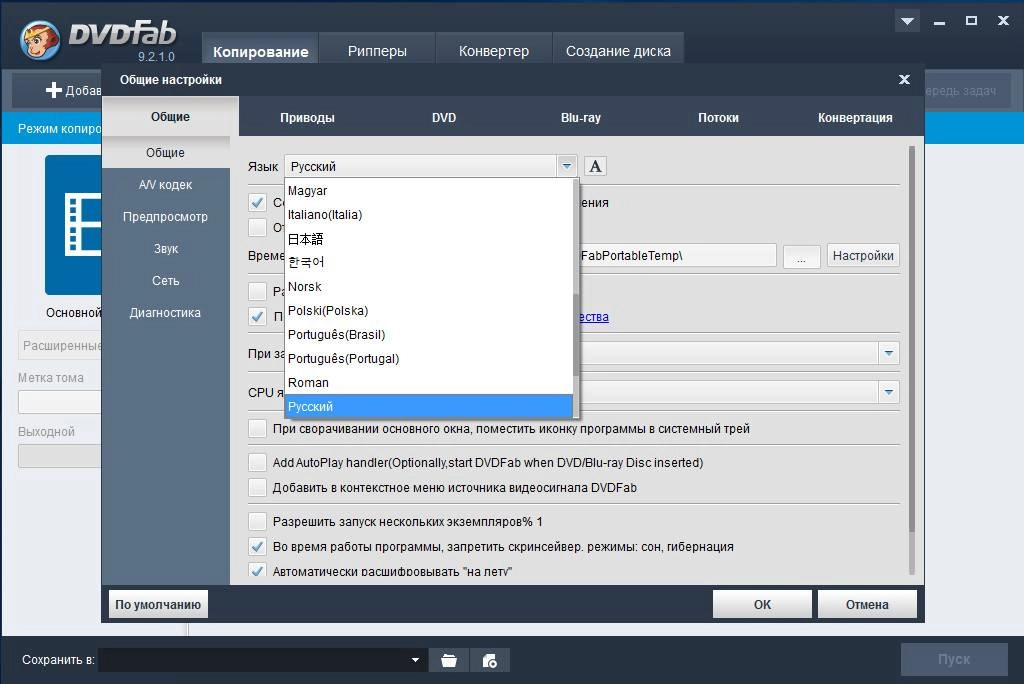Click the language list scrollbar thumb
Screen dimensions: 1024x684
coord(575,335)
